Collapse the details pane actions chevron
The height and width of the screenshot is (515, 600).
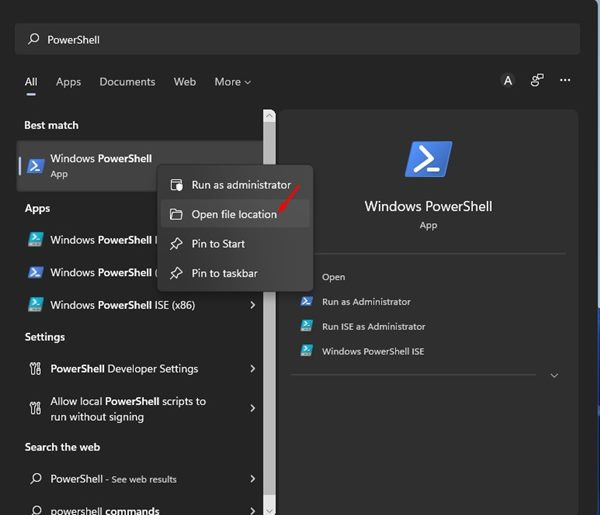[554, 375]
